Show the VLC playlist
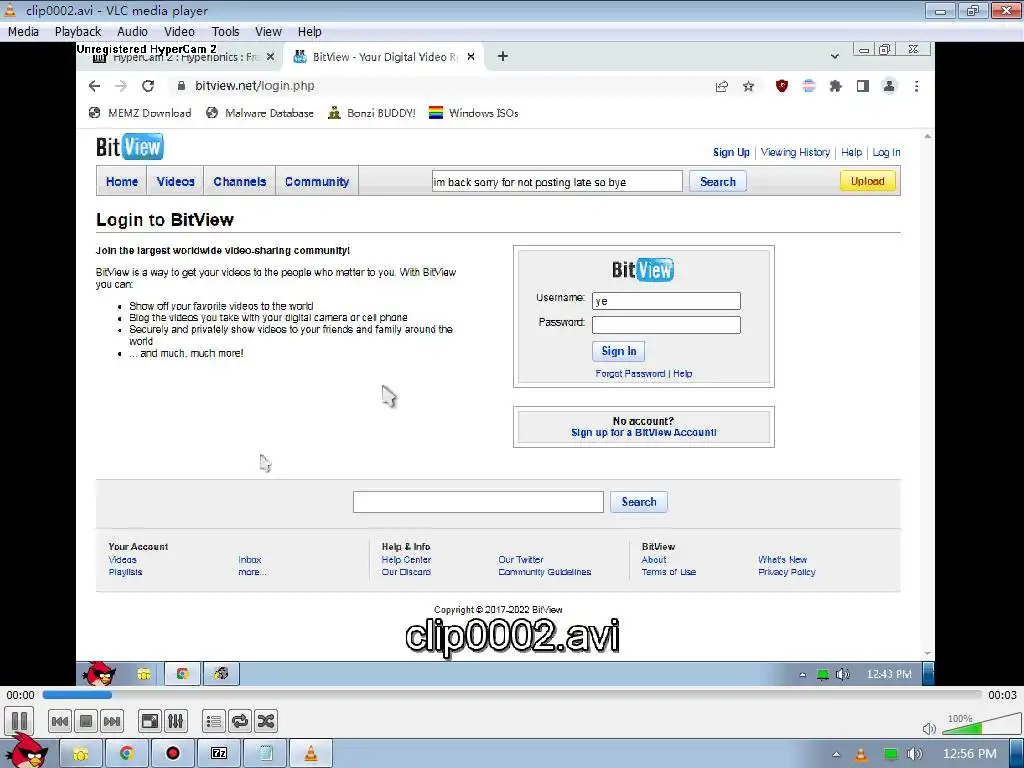The width and height of the screenshot is (1024, 768). (x=214, y=722)
